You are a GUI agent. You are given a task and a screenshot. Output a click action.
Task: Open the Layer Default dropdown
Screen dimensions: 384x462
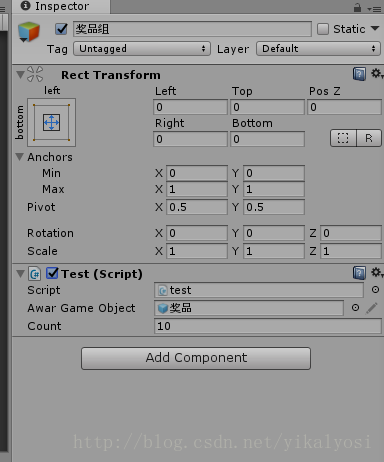318,49
